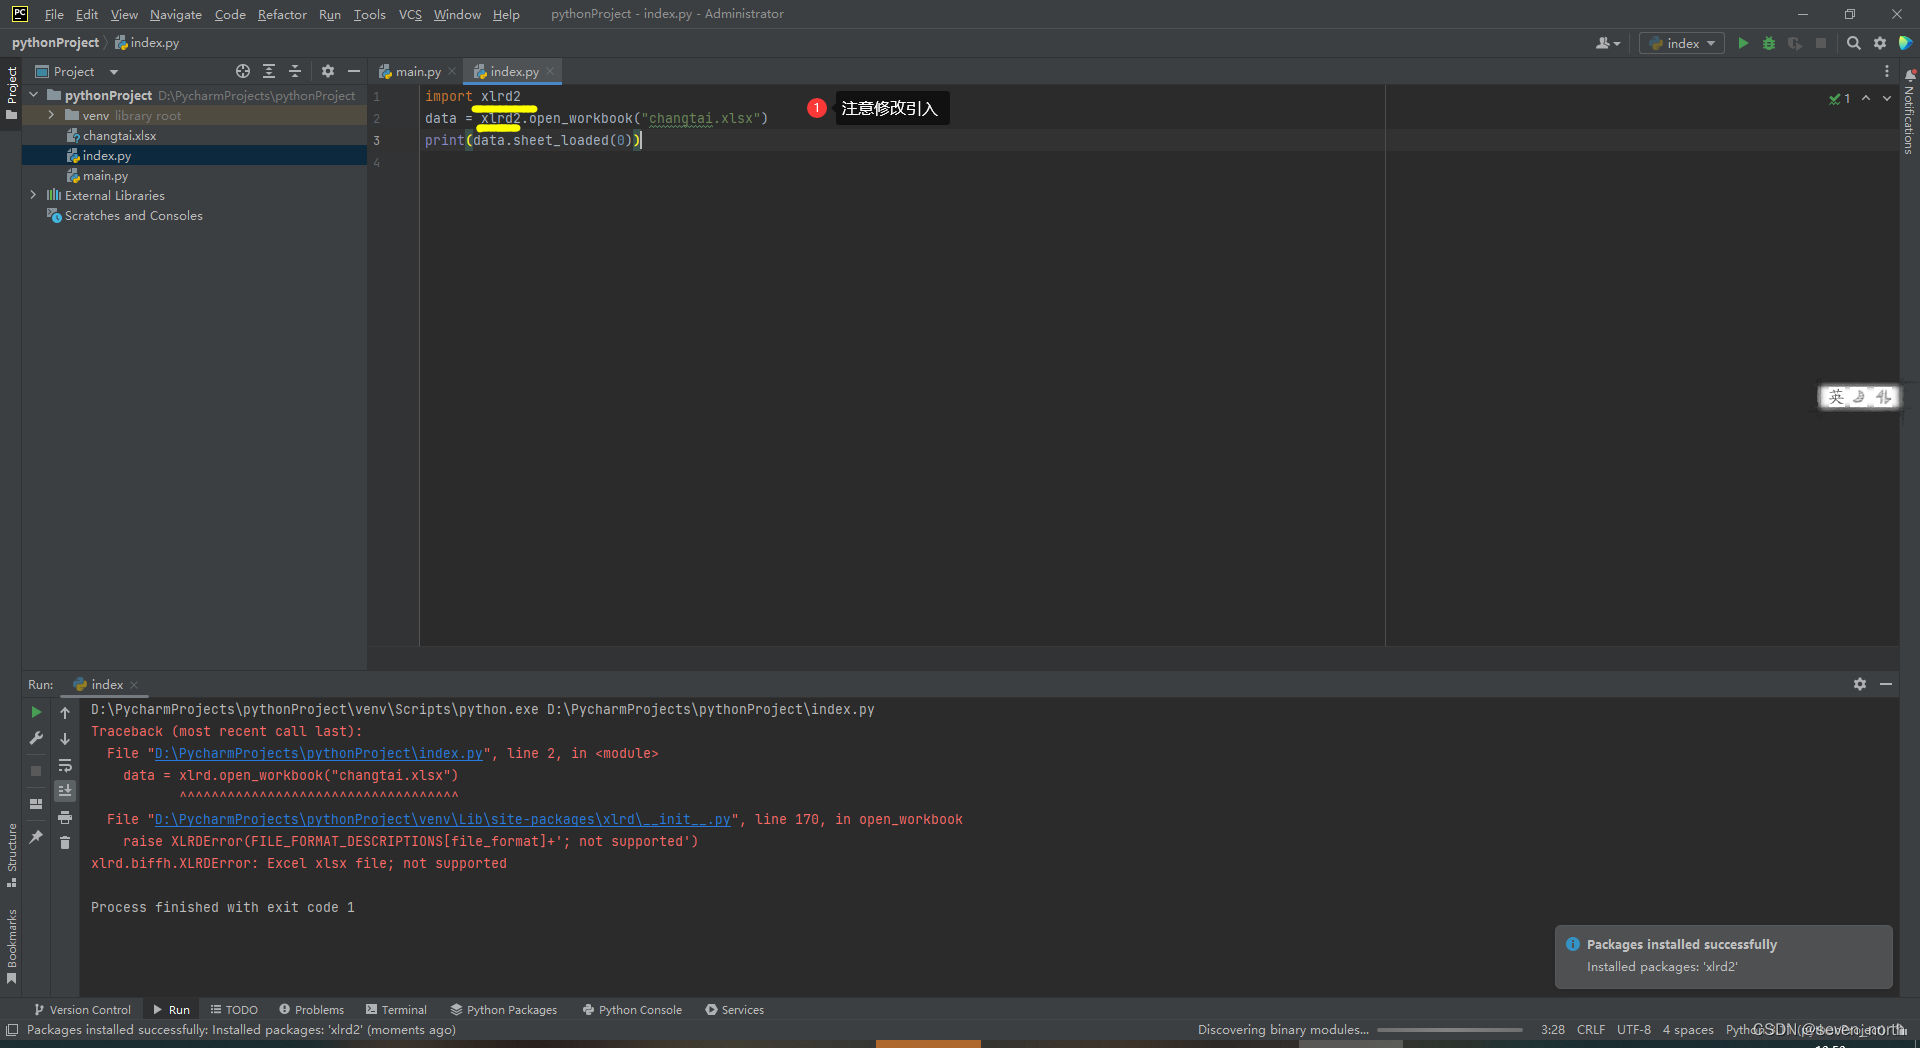Print the Run console output
1920x1048 pixels.
65,817
